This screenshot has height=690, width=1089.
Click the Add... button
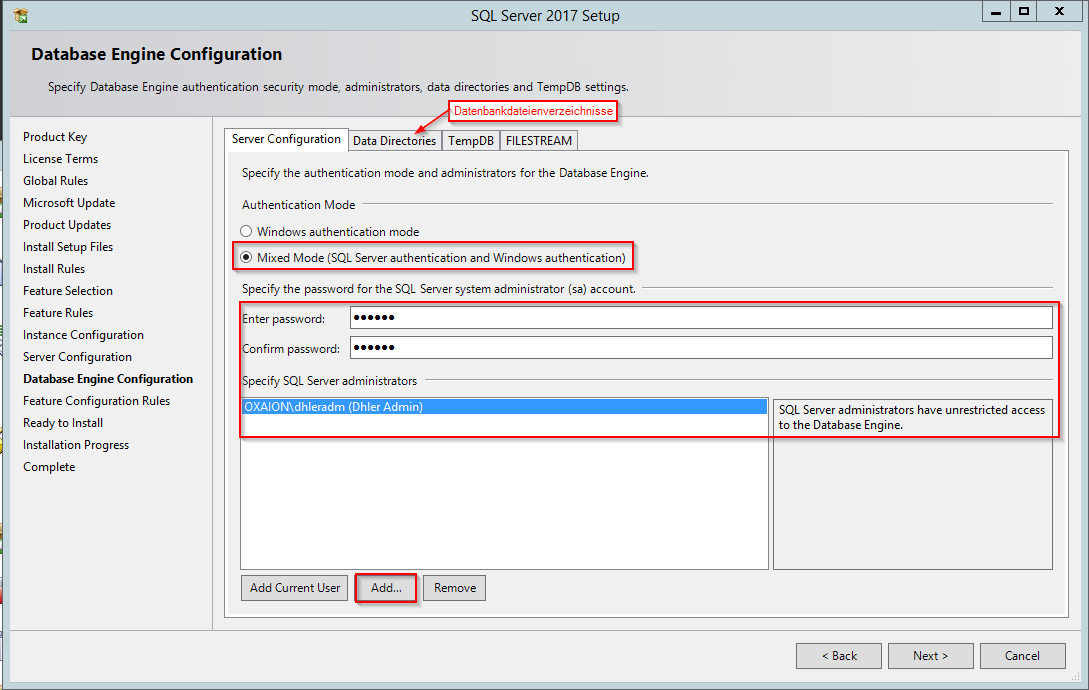(x=386, y=588)
